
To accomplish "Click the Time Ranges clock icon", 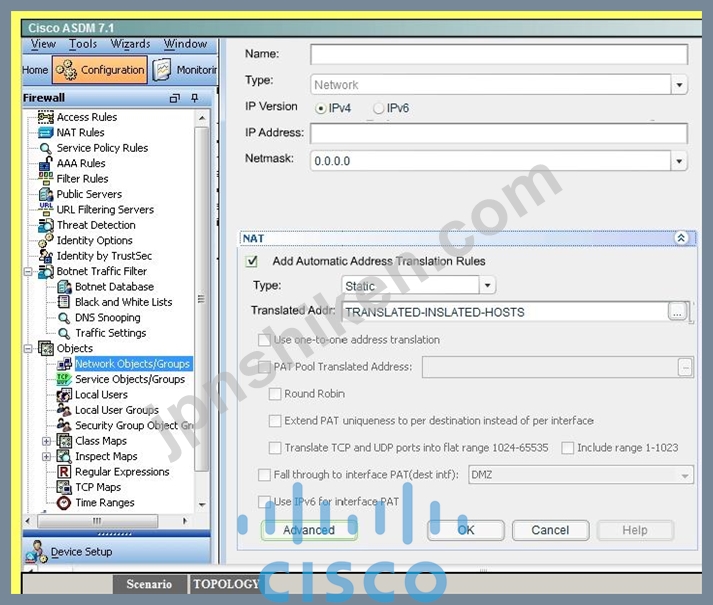I will 64,503.
